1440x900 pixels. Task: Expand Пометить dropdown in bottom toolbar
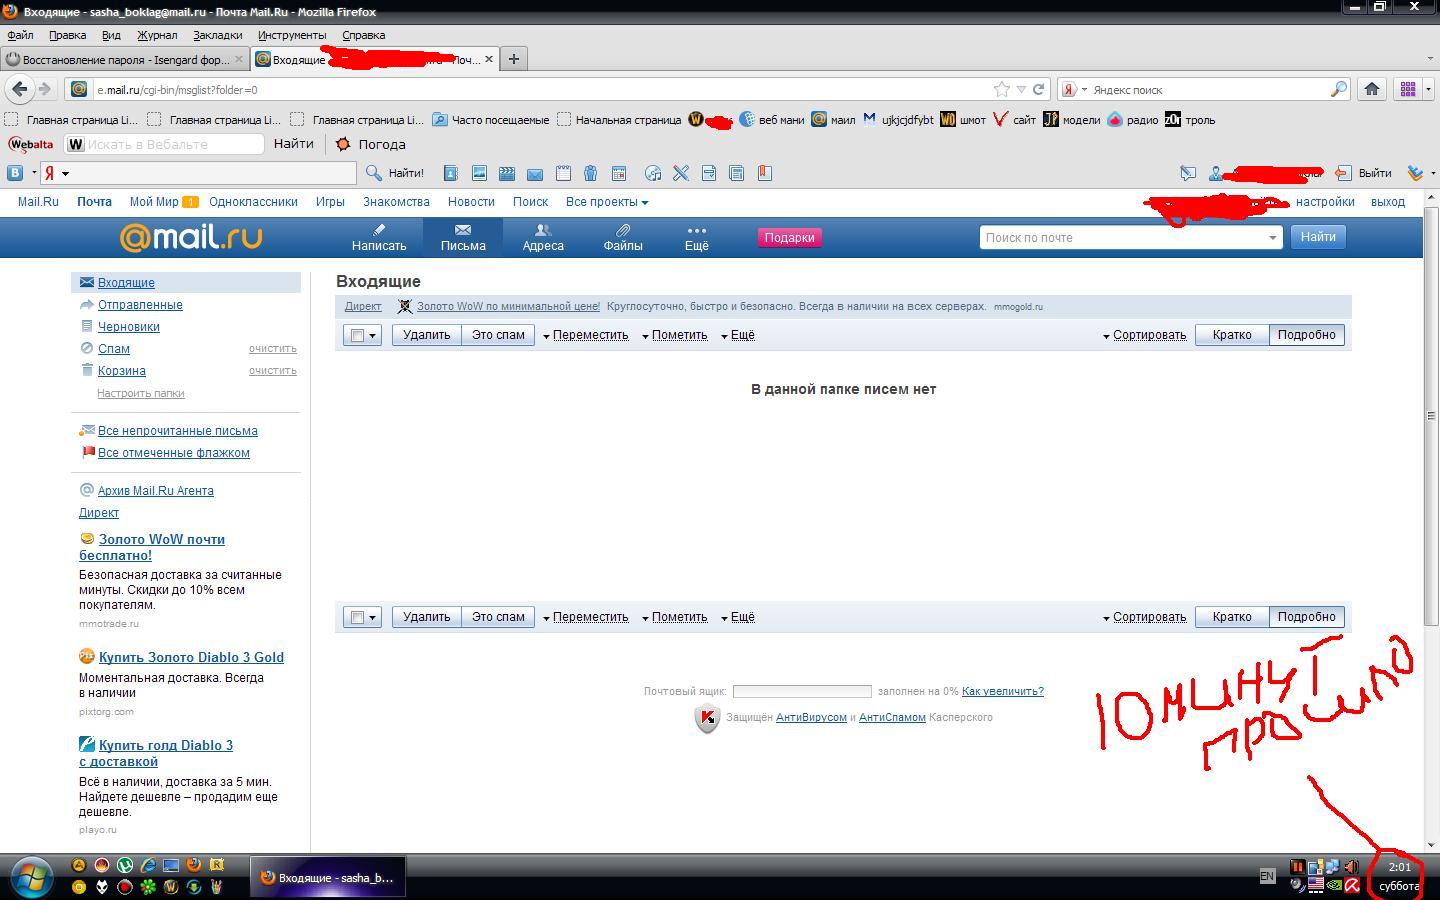click(675, 617)
